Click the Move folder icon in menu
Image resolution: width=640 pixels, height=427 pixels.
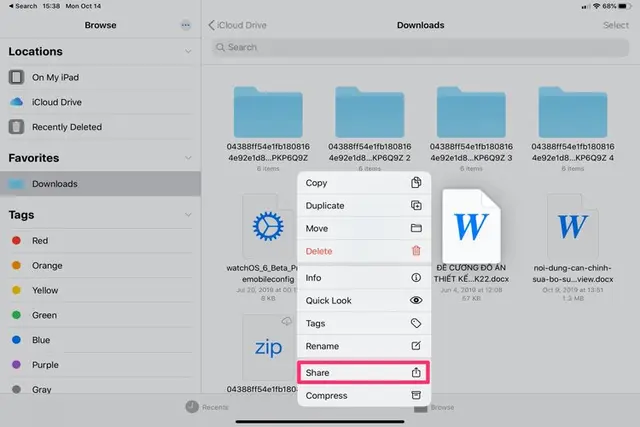(x=416, y=228)
